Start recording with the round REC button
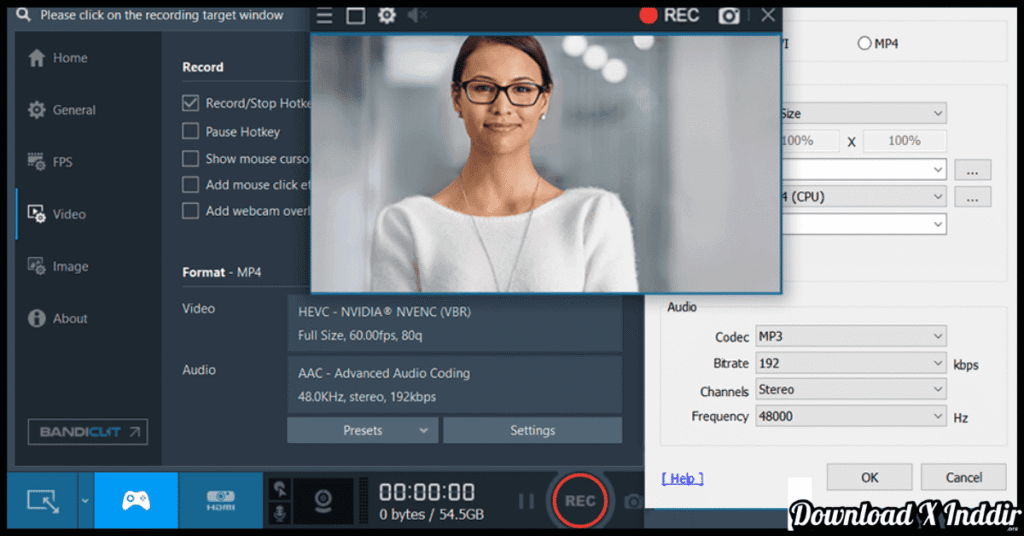The height and width of the screenshot is (536, 1024). [580, 501]
